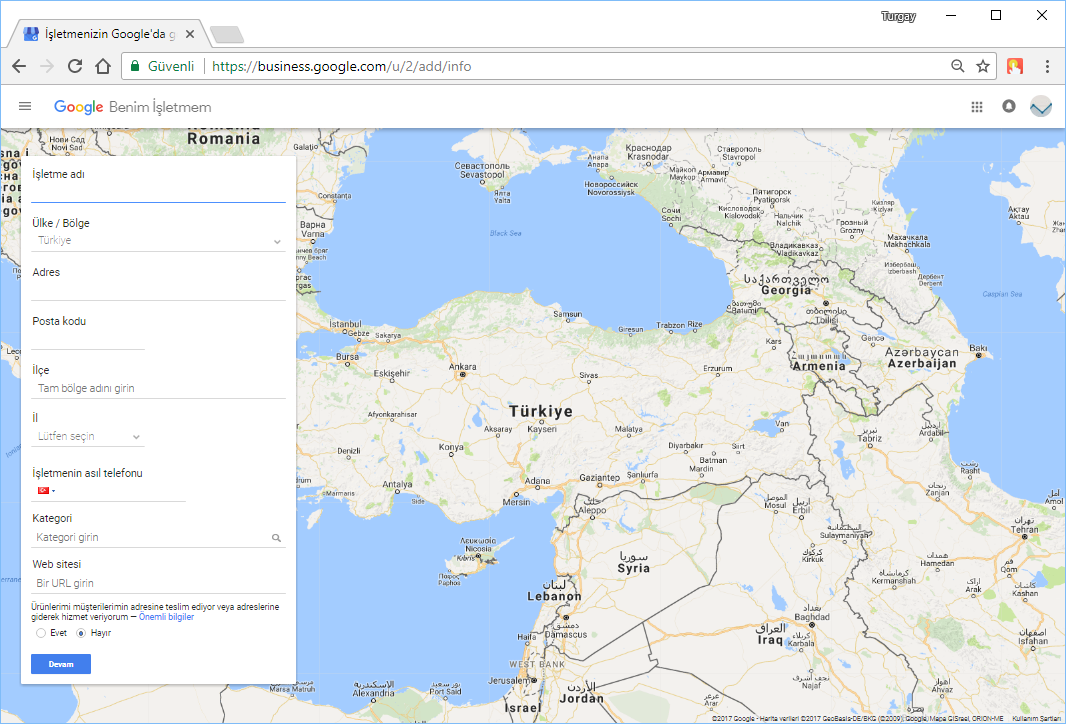Viewport: 1066px width, 724px height.
Task: Select the İşletmenizin Google'da tab
Action: (x=109, y=34)
